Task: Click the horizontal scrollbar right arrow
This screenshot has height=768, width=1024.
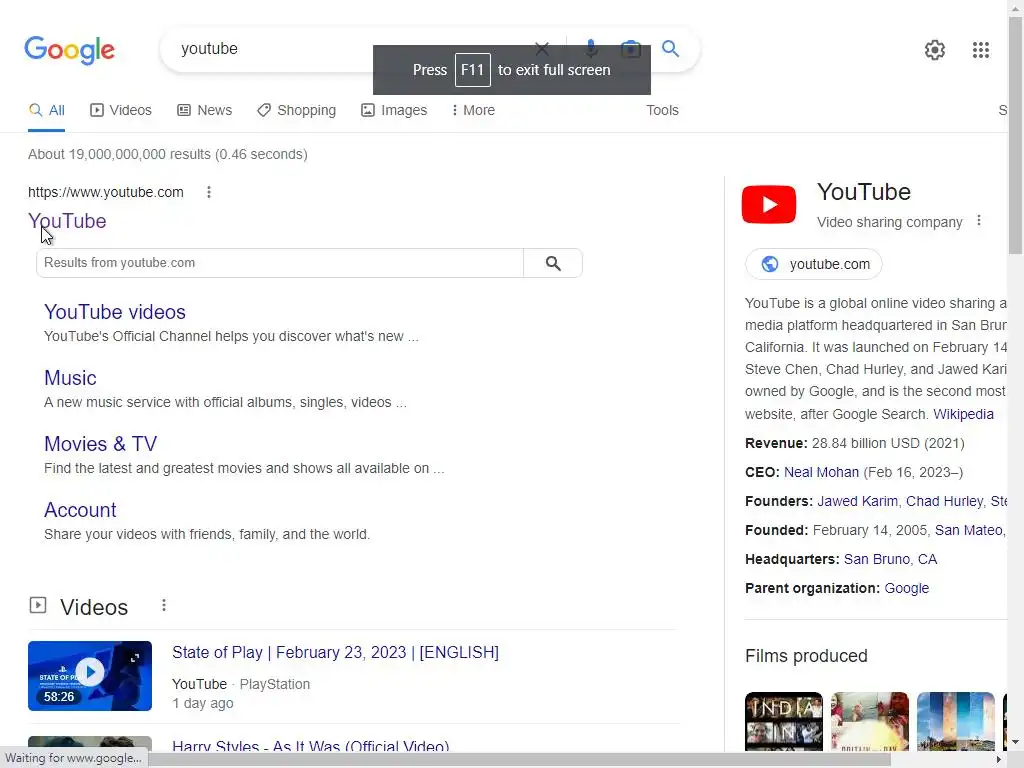Action: [x=998, y=760]
